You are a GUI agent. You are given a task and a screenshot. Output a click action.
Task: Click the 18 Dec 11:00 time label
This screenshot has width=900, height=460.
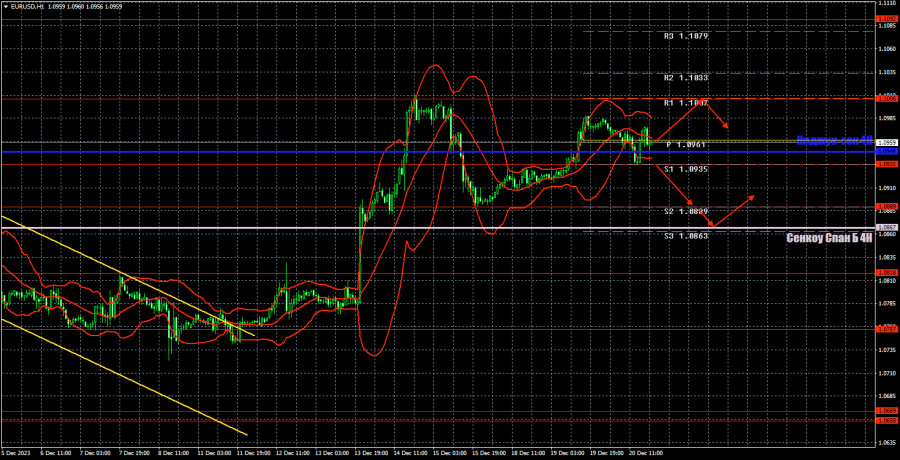(x=528, y=453)
